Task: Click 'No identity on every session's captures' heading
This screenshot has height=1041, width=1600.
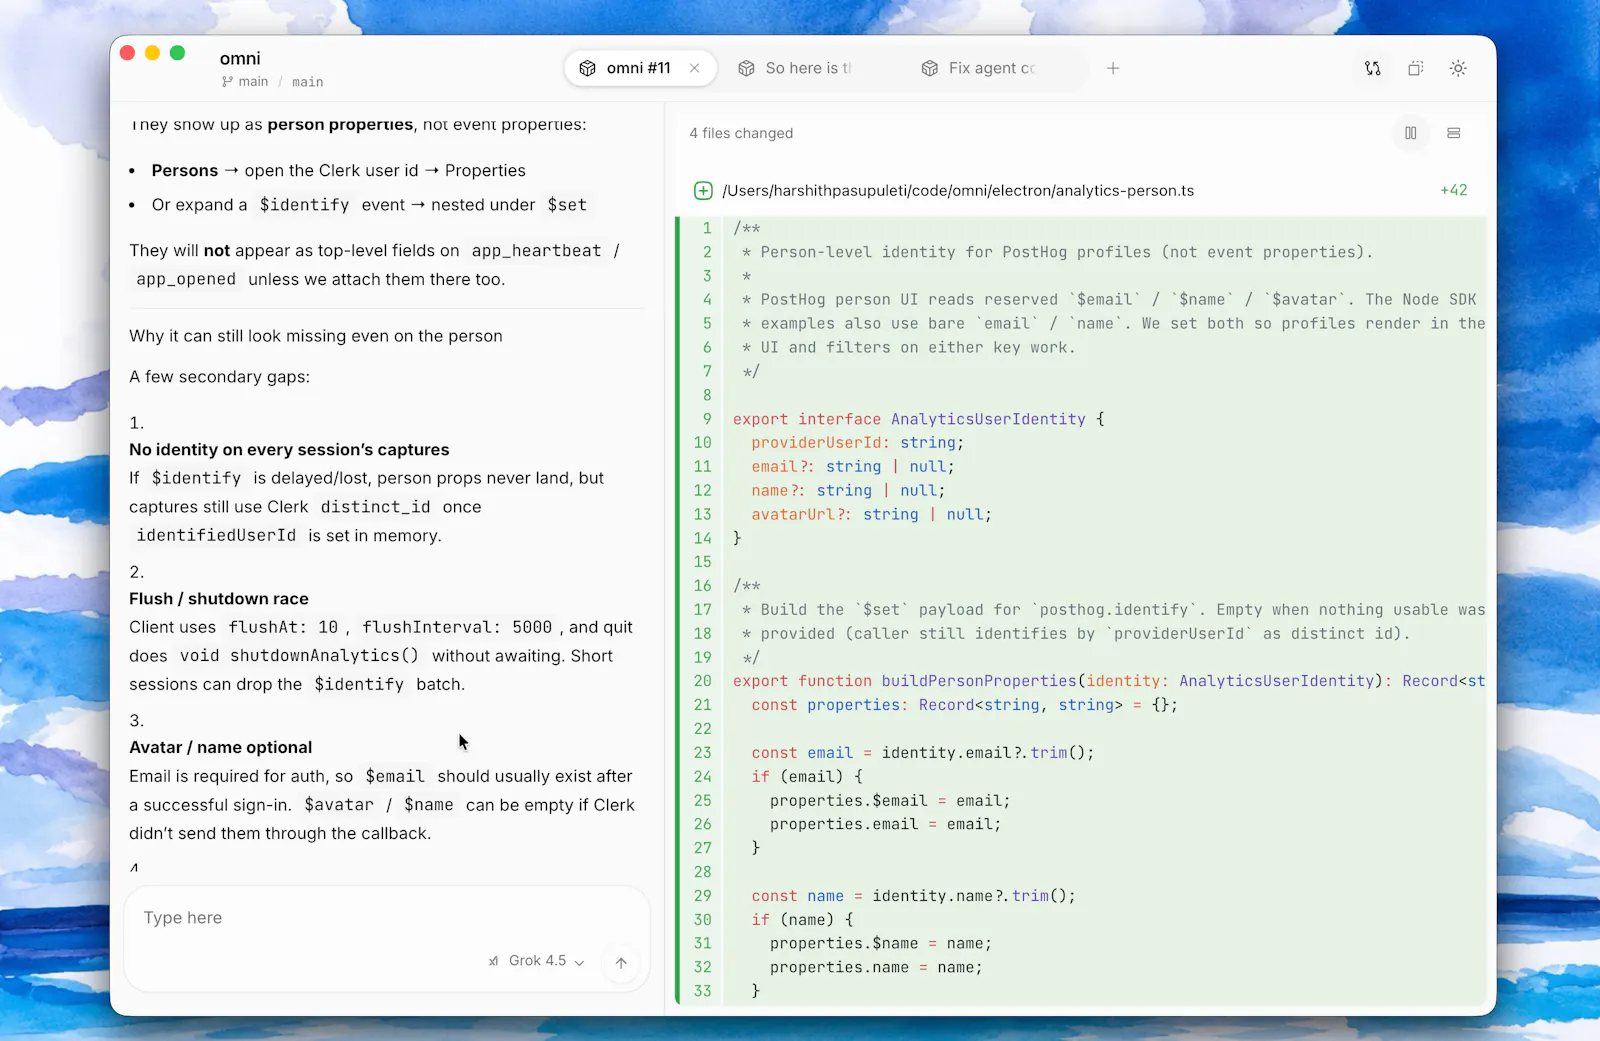Action: coord(289,450)
